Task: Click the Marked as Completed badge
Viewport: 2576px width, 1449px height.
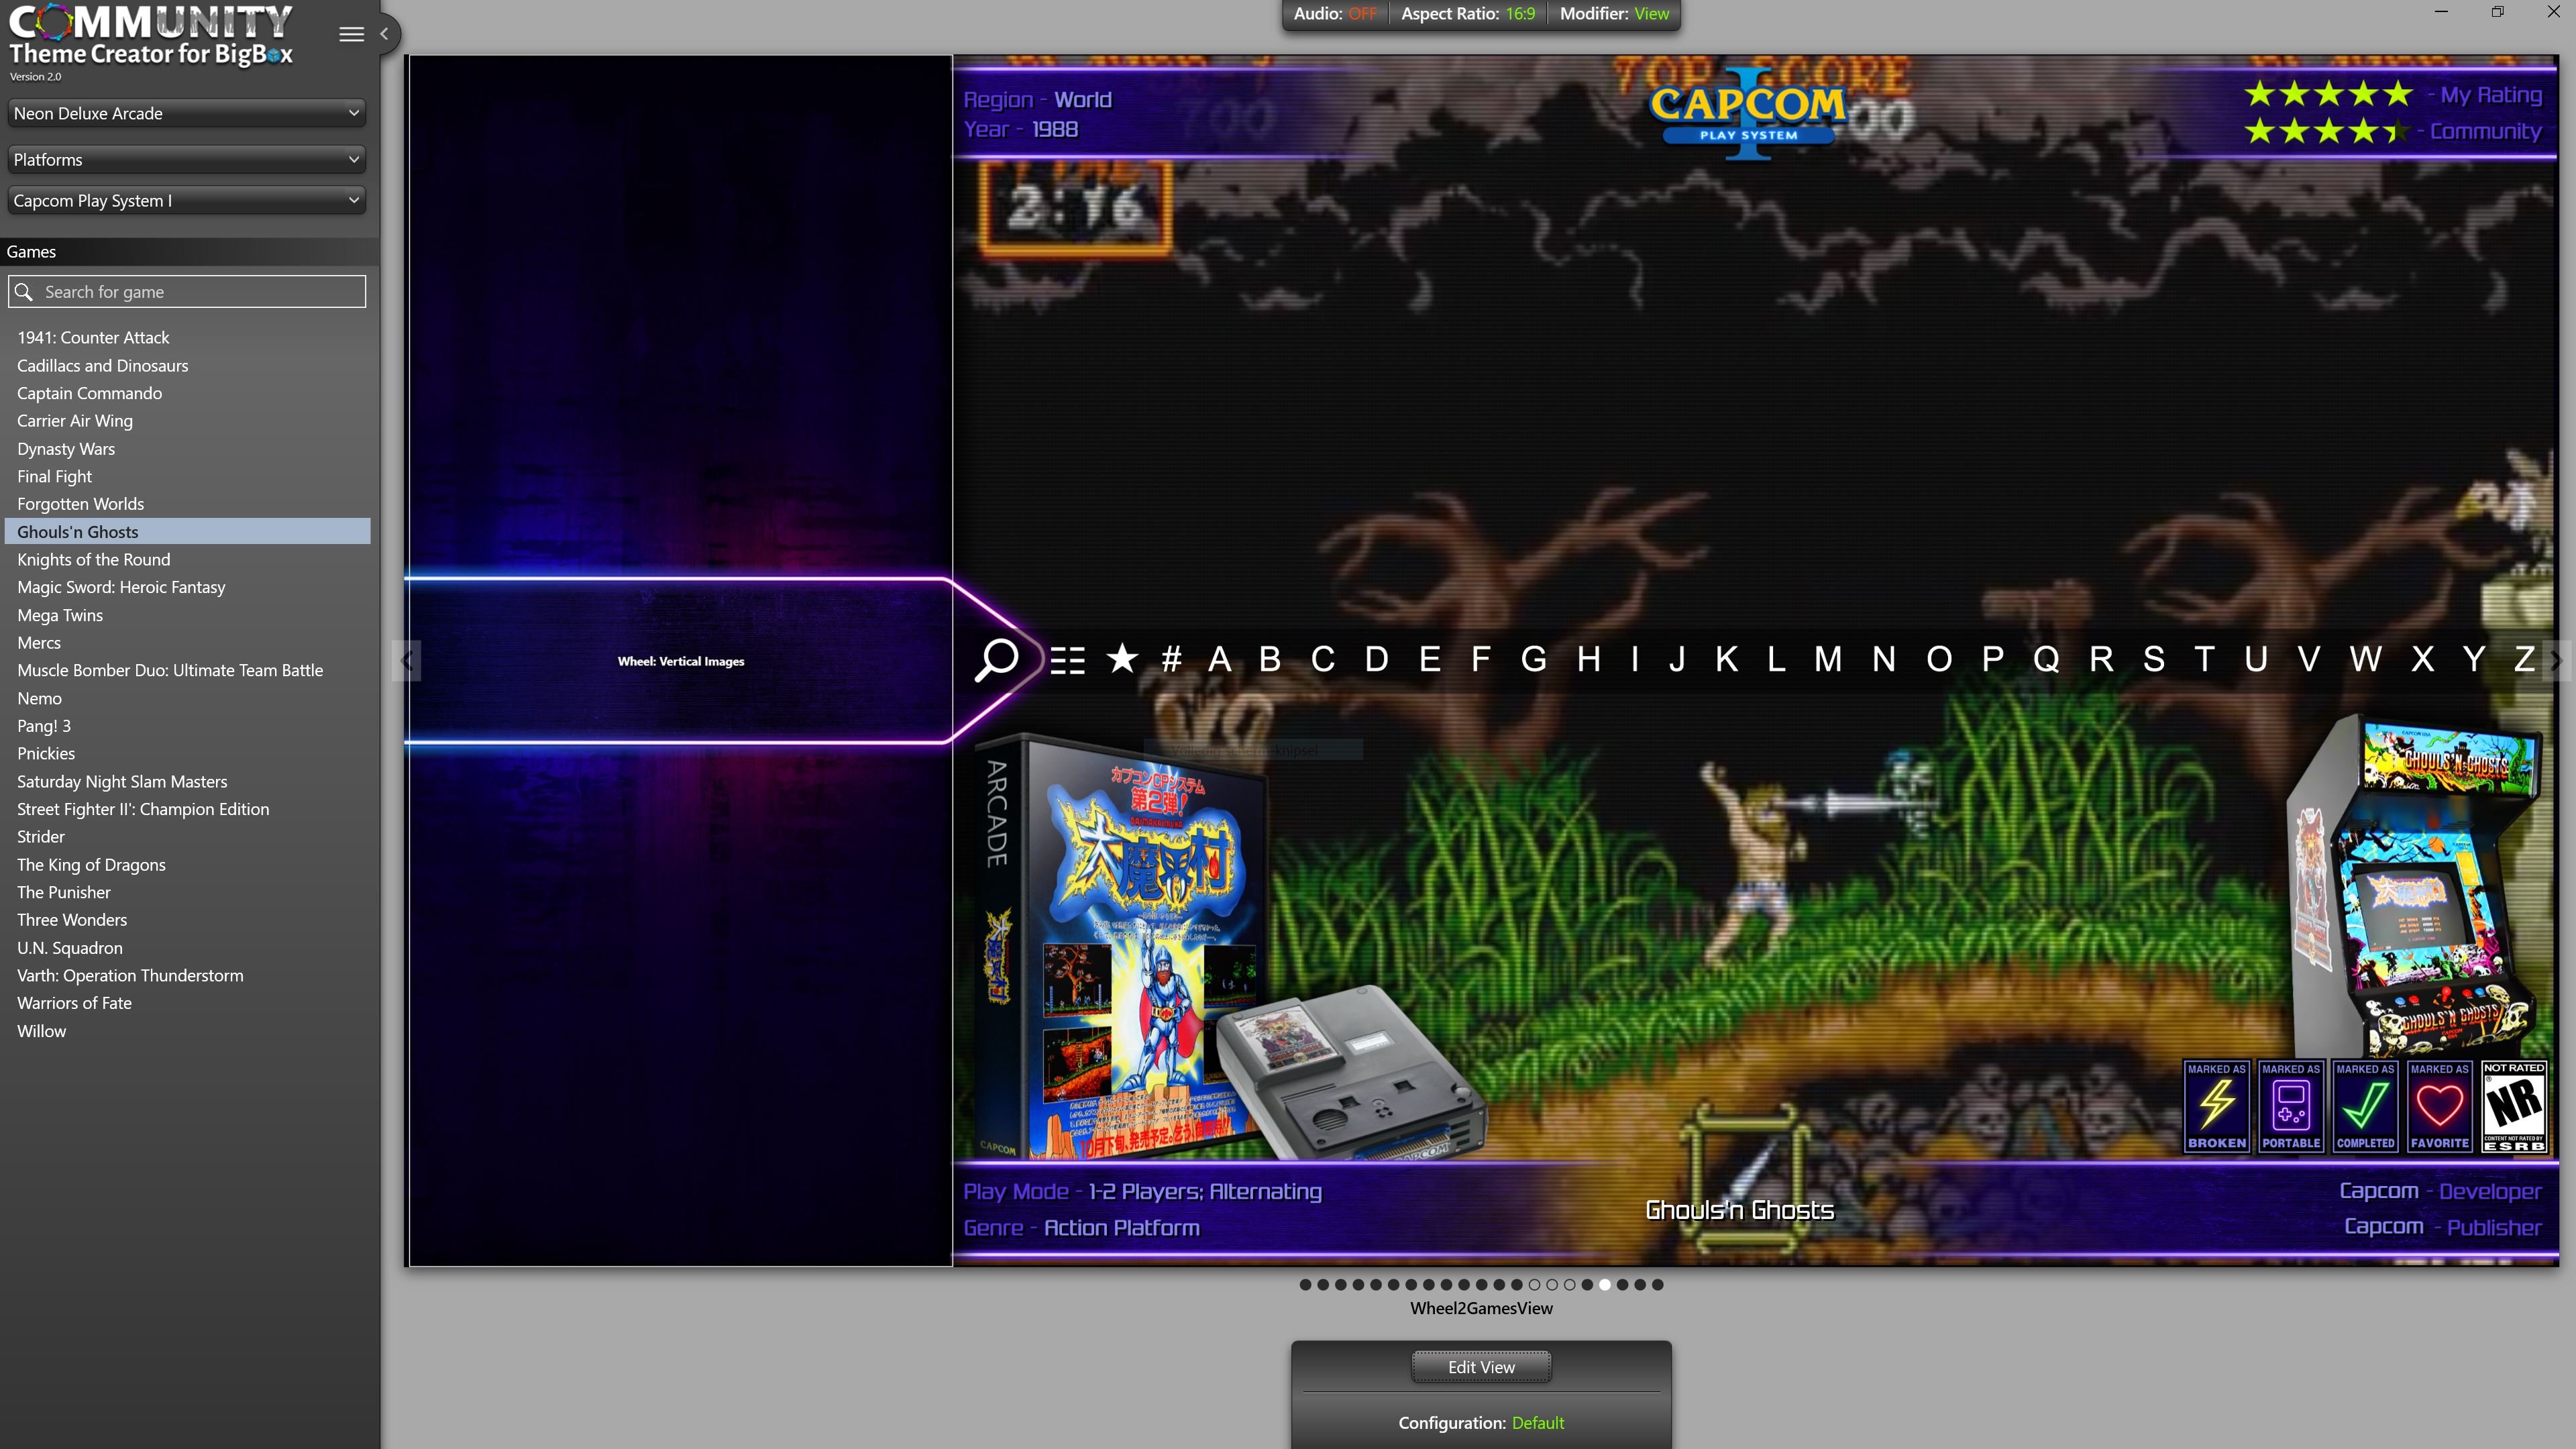Action: pos(2365,1106)
